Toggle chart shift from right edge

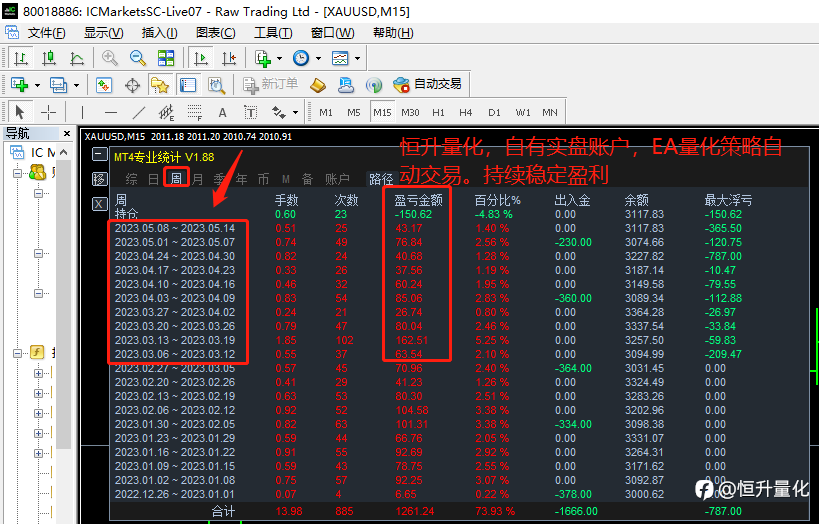(x=229, y=58)
